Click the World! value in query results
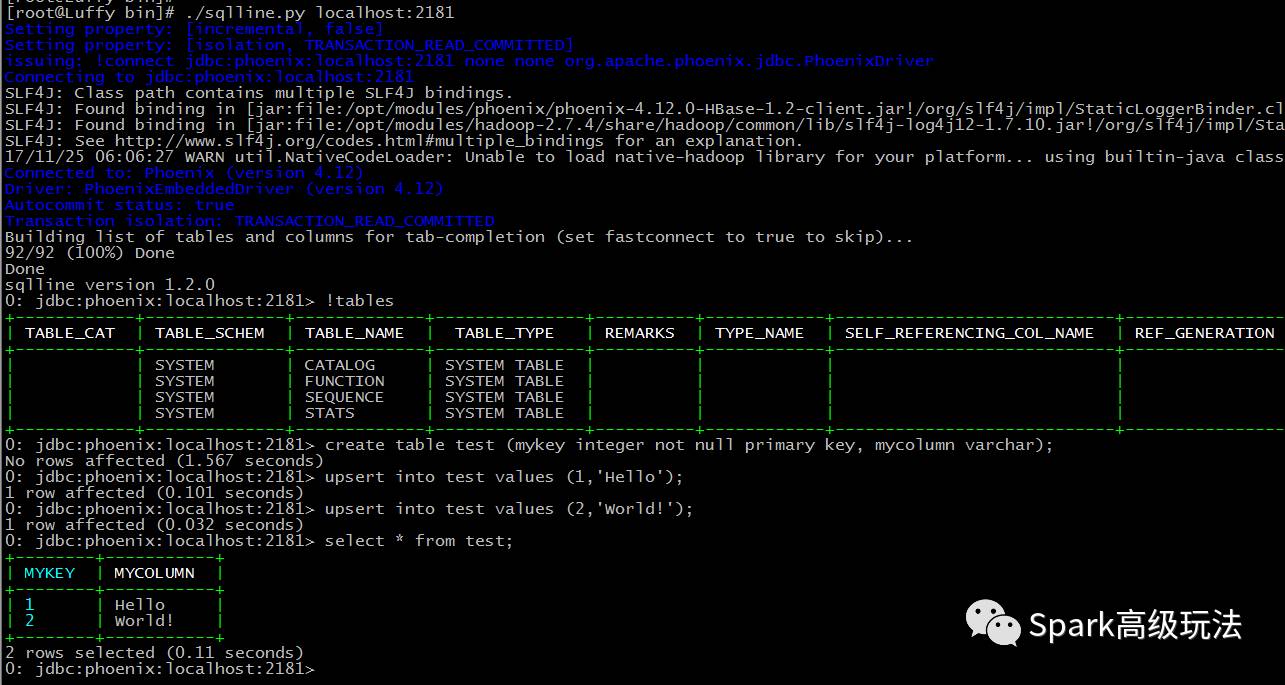 tap(144, 621)
